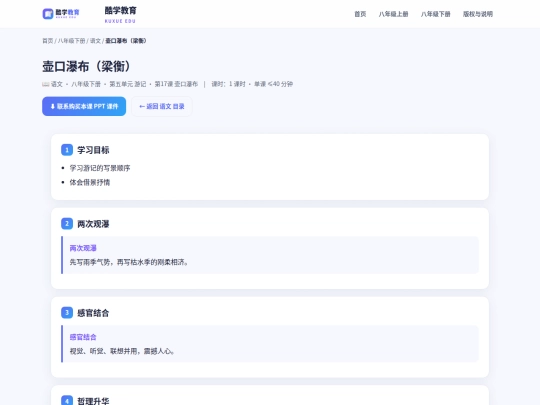540x405 pixels.
Task: Click the text 先写雨季气势，再写枯水季的刚柔相济。
Action: [x=129, y=262]
